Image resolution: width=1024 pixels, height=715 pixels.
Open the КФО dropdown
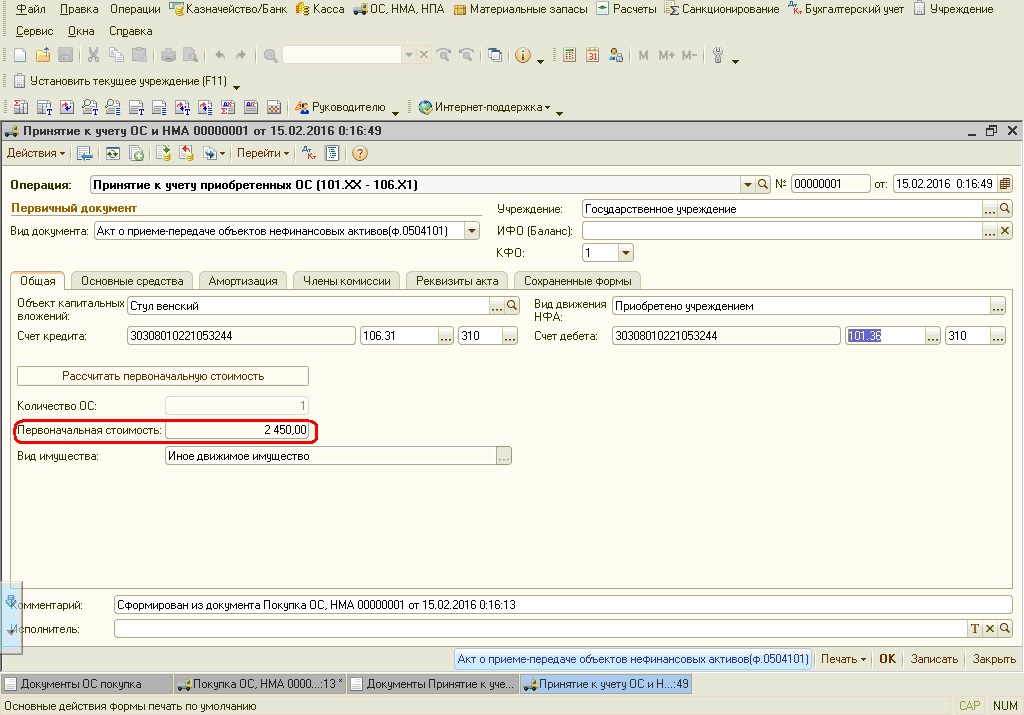626,253
